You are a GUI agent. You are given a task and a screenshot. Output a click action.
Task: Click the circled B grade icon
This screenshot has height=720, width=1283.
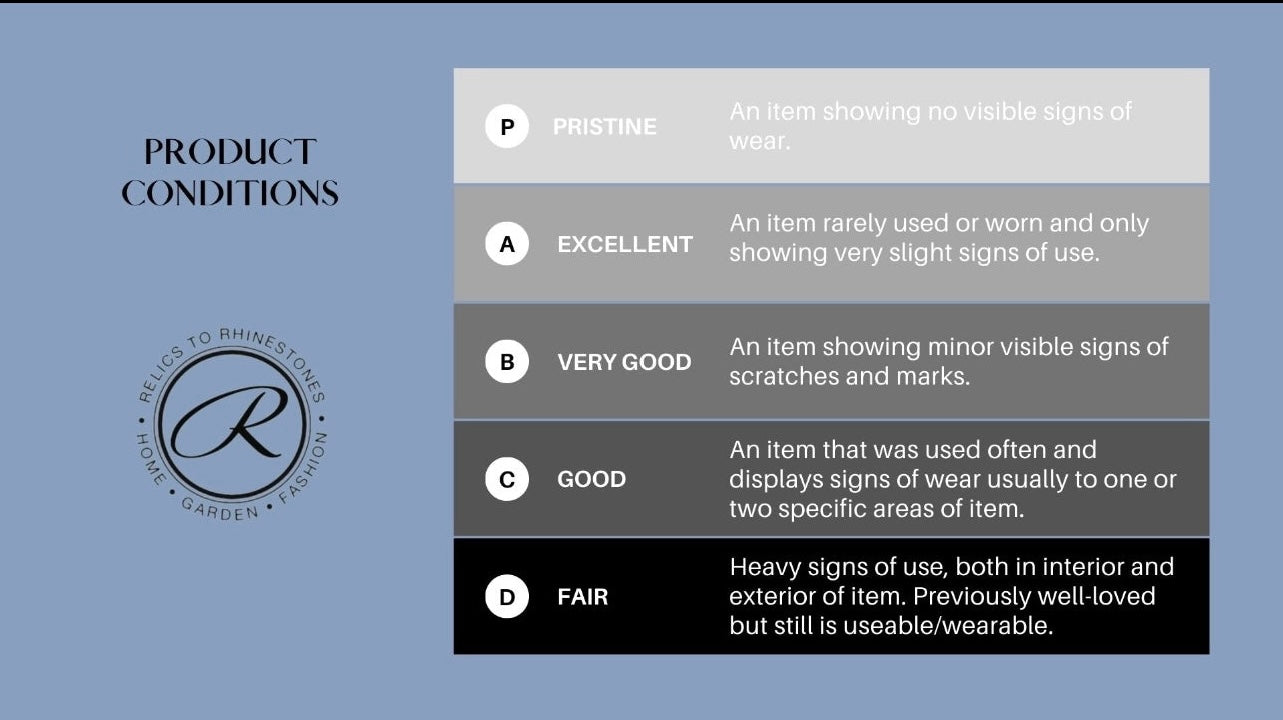(507, 362)
